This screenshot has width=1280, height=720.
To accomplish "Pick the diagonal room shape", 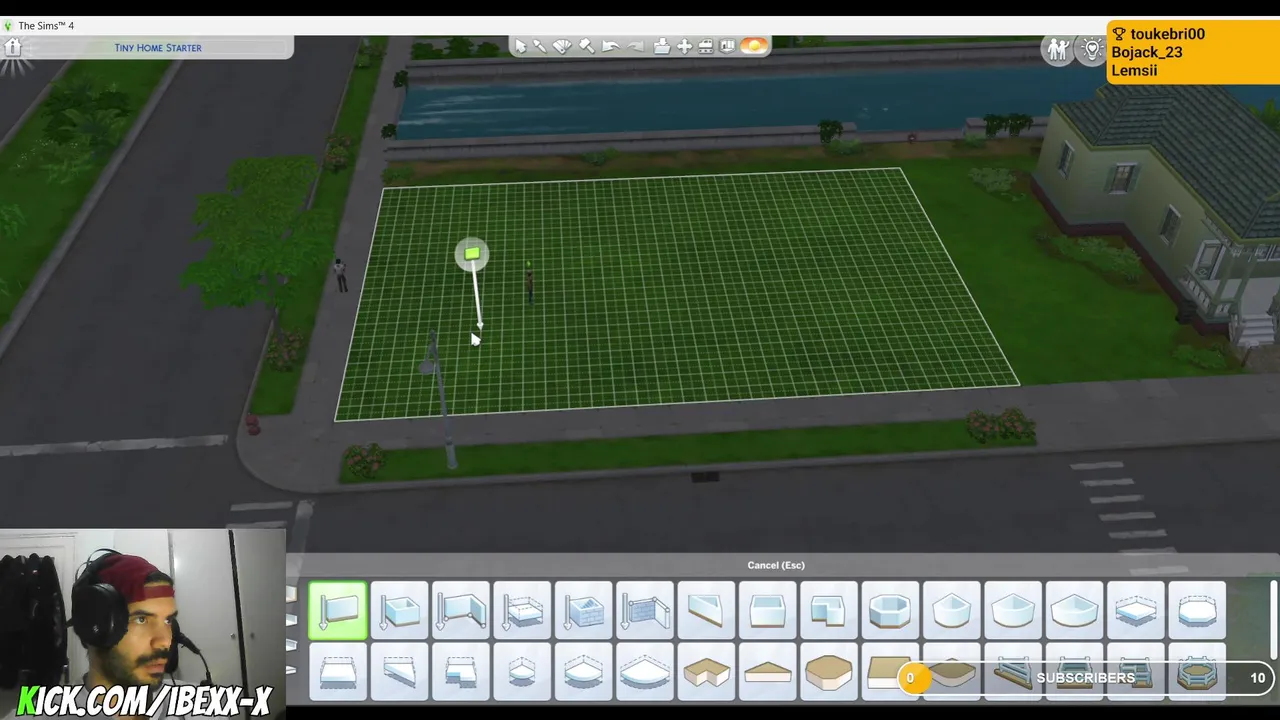I will click(x=706, y=610).
